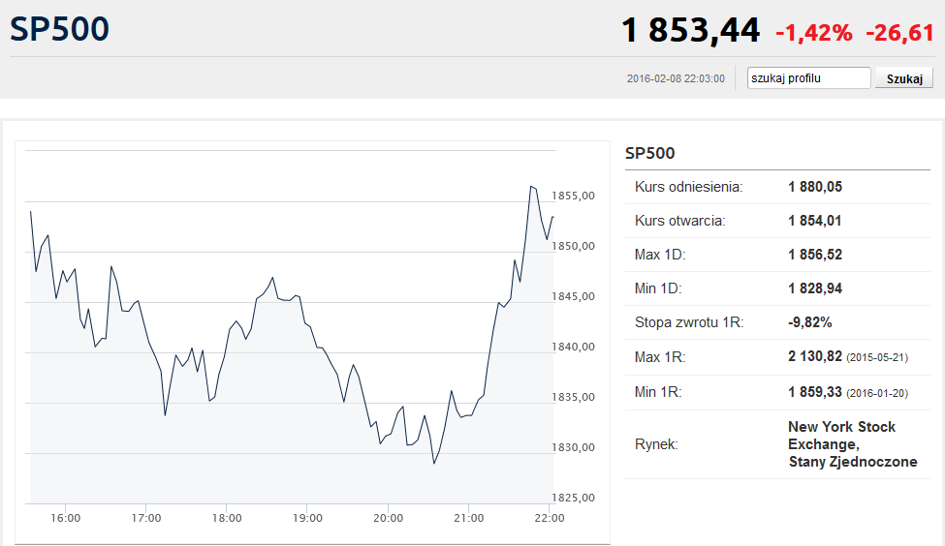This screenshot has width=945, height=546.
Task: Click the -26,61 point change
Action: click(x=900, y=33)
